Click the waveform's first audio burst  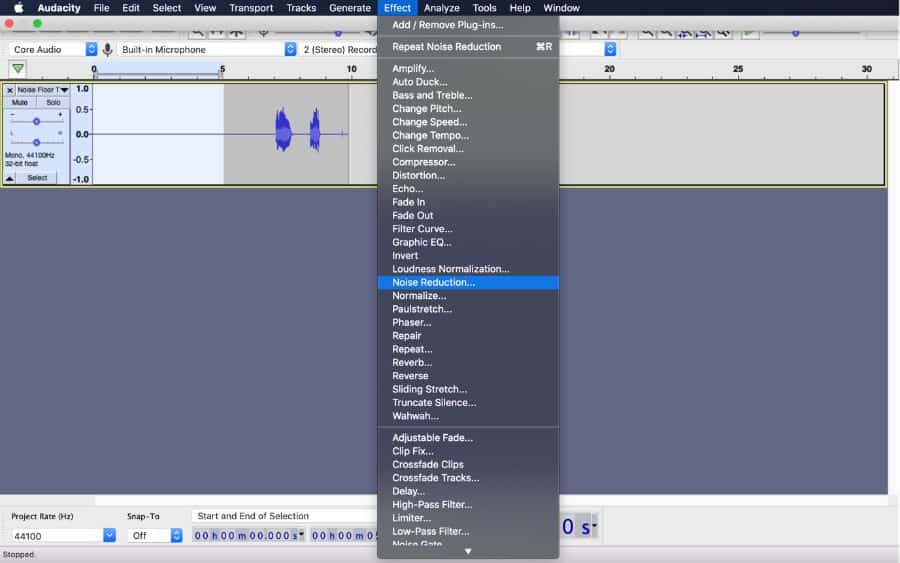coord(283,130)
